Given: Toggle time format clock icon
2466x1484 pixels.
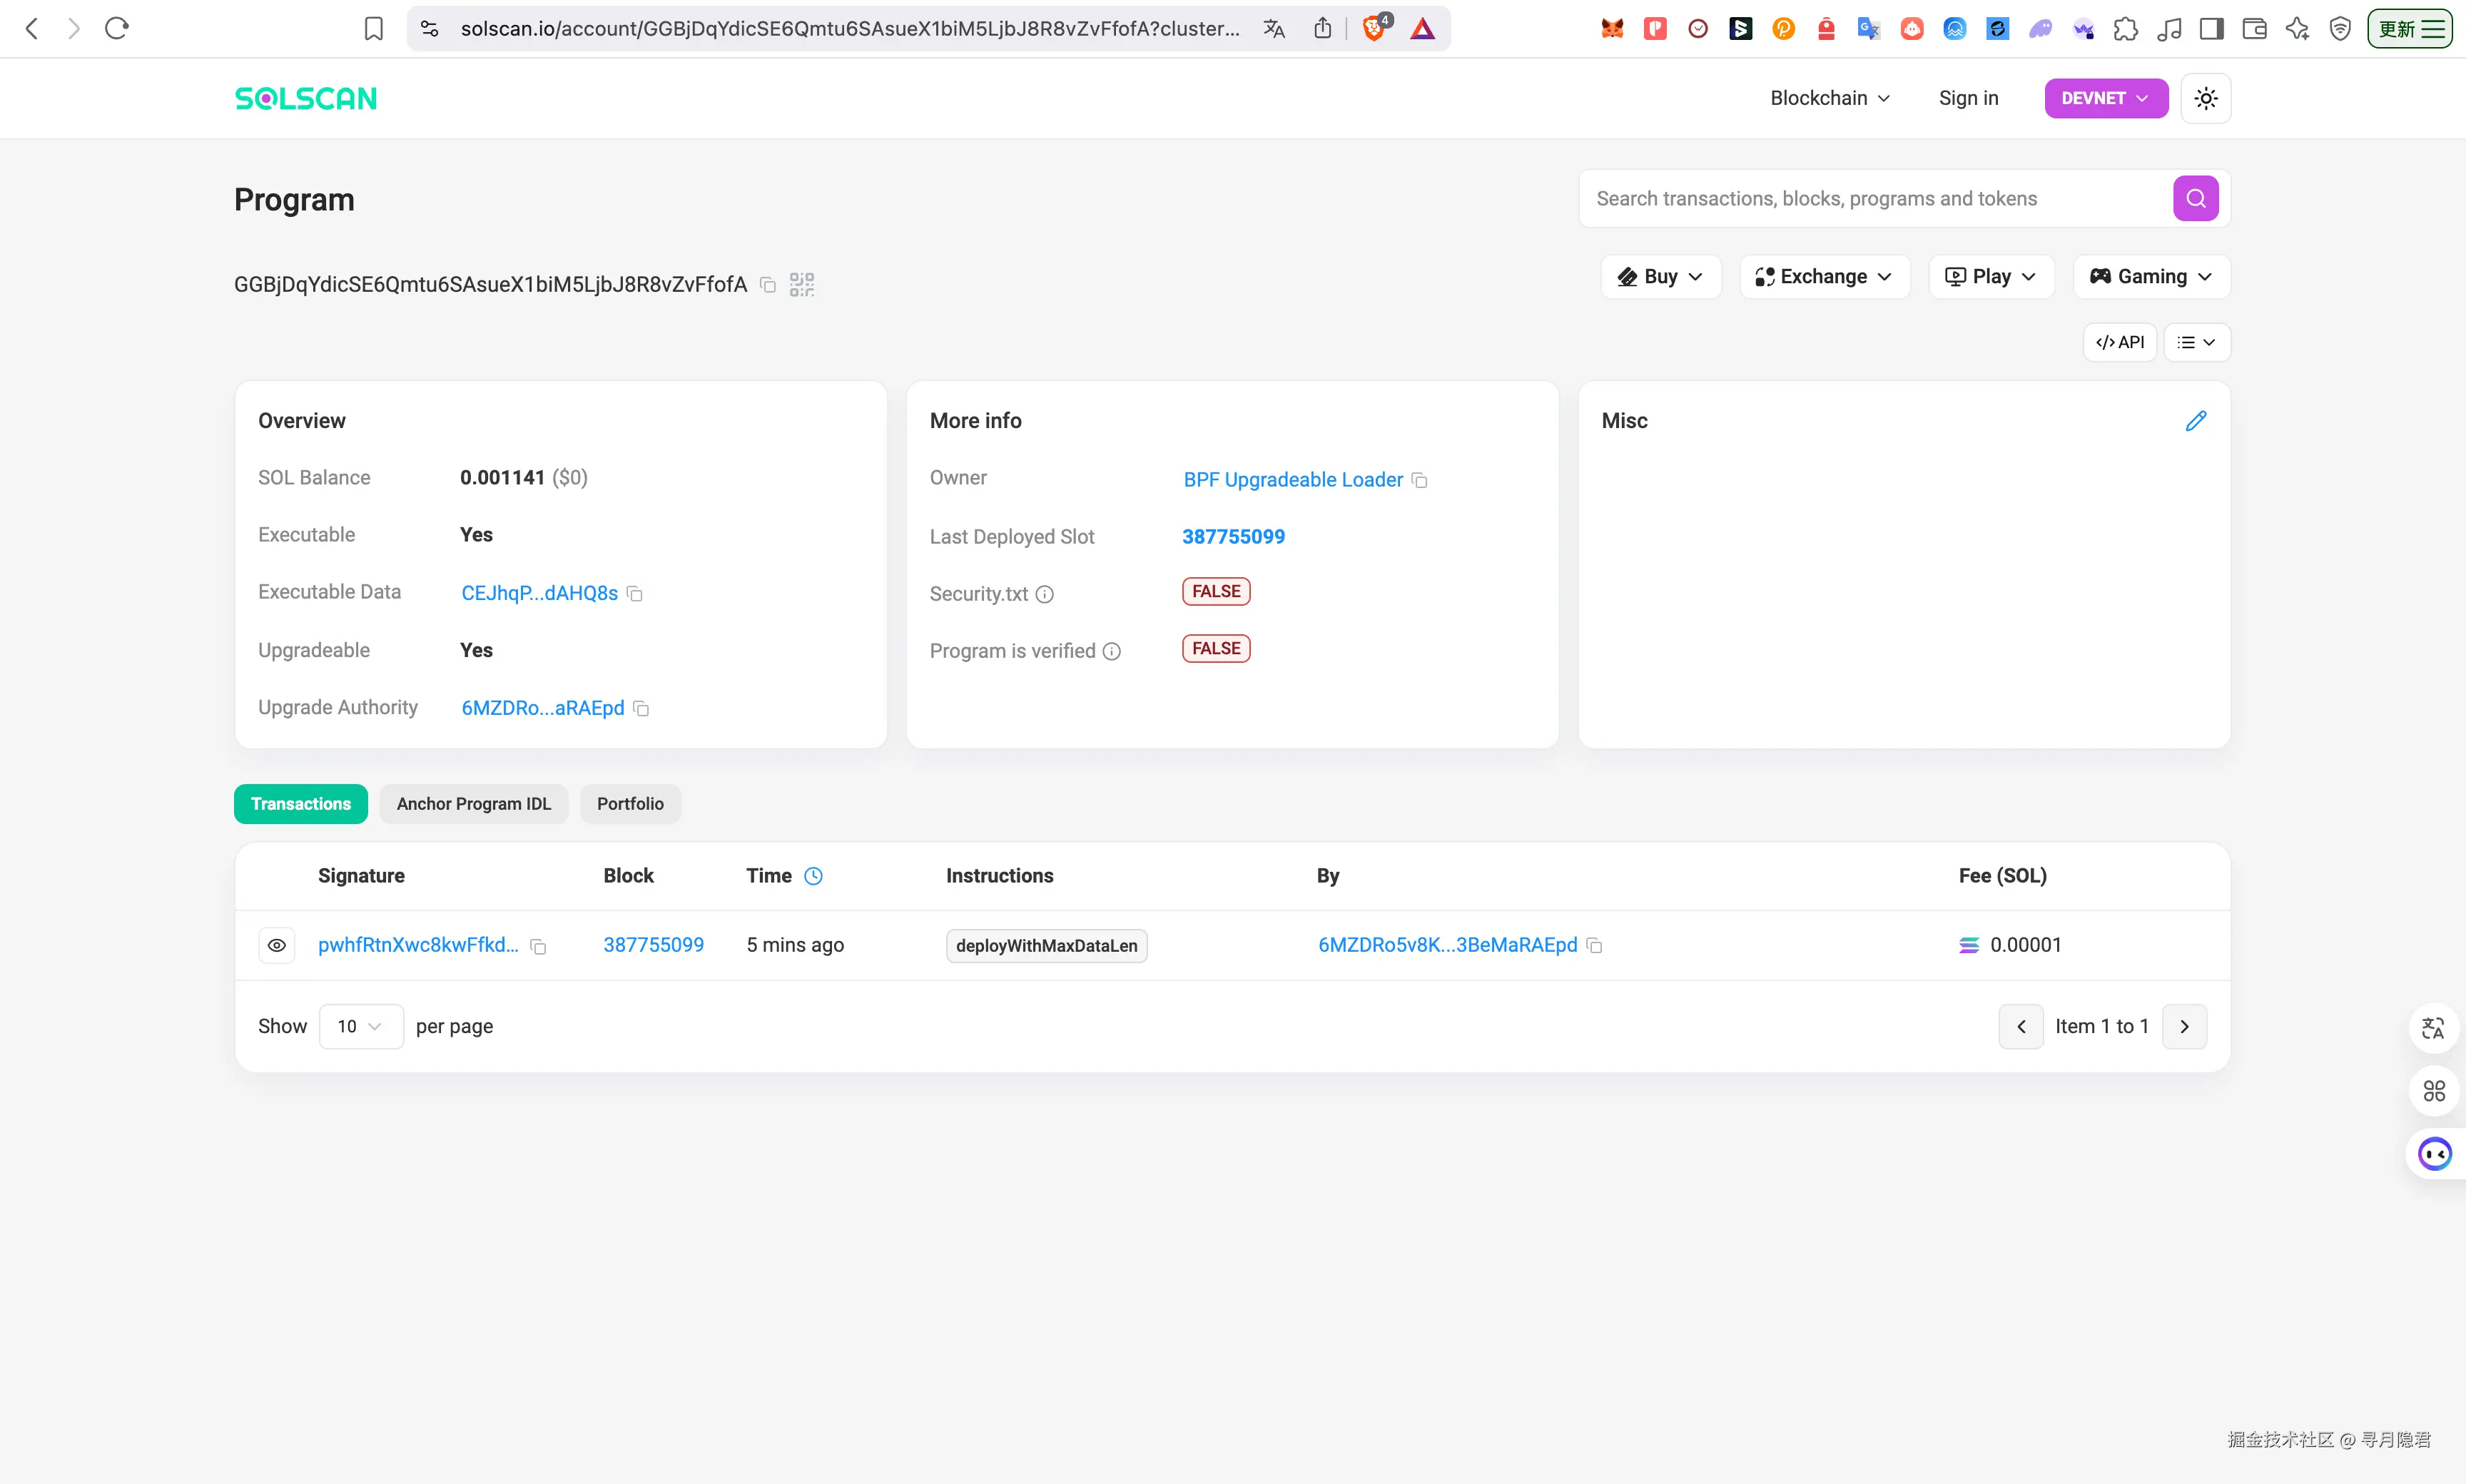Looking at the screenshot, I should pyautogui.click(x=814, y=876).
